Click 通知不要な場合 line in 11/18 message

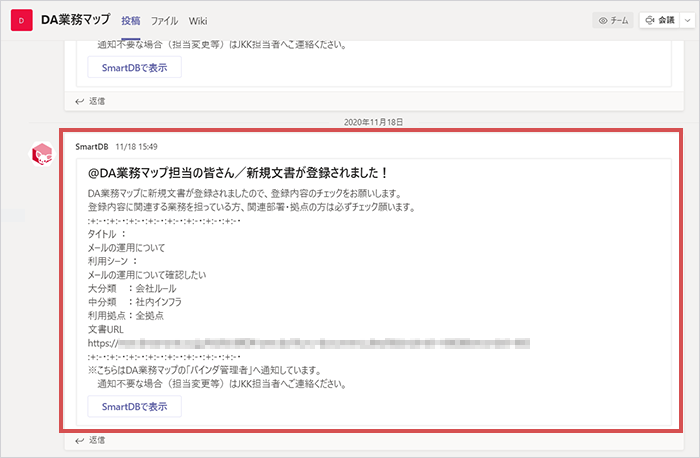[x=222, y=383]
